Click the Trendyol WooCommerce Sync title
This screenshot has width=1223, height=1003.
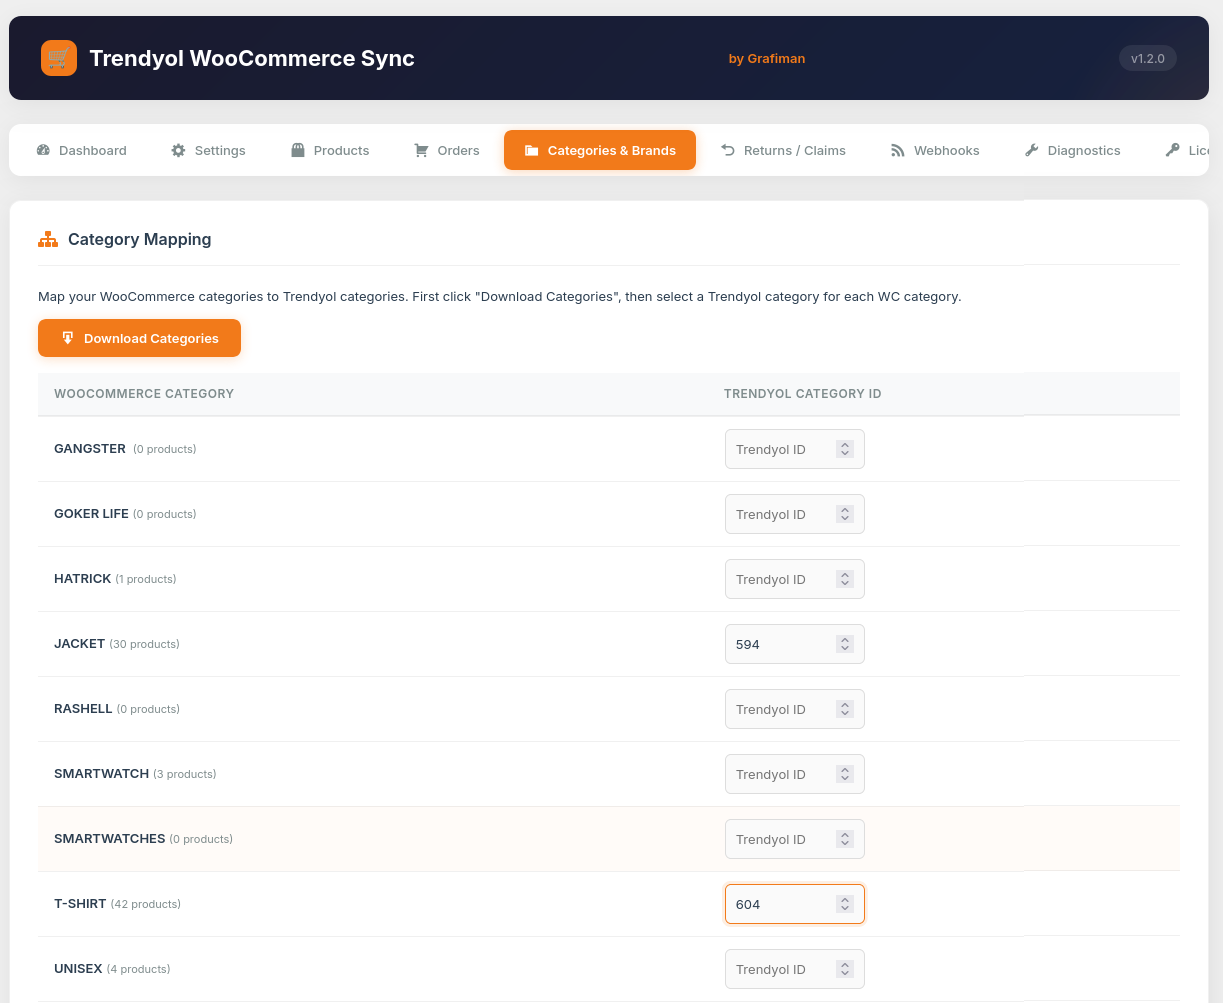pyautogui.click(x=252, y=58)
